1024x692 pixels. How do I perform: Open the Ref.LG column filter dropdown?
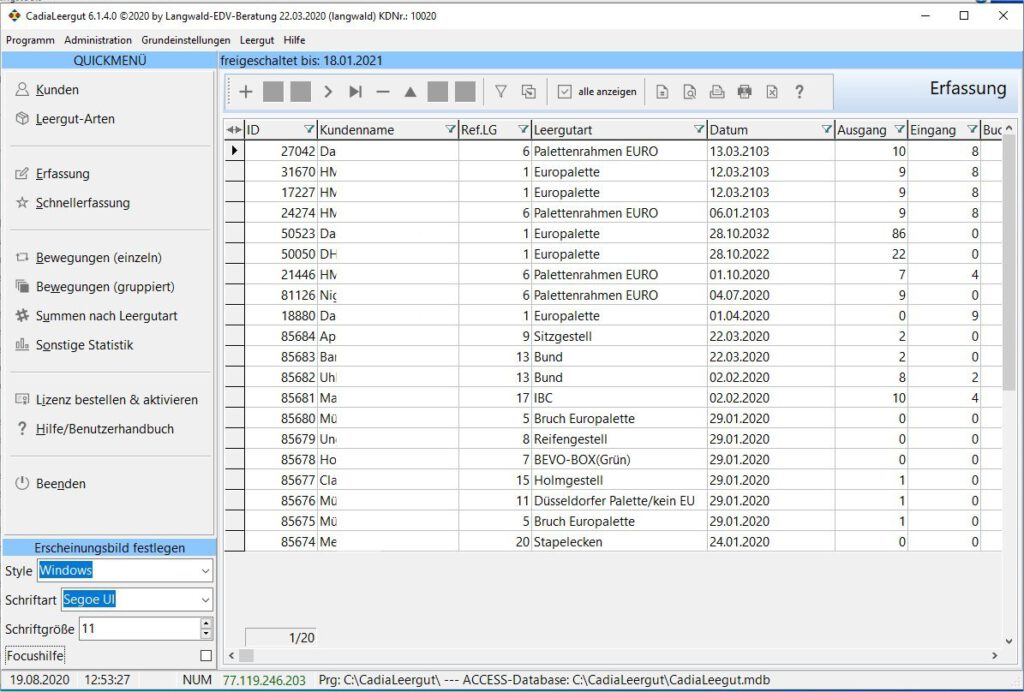coord(523,129)
